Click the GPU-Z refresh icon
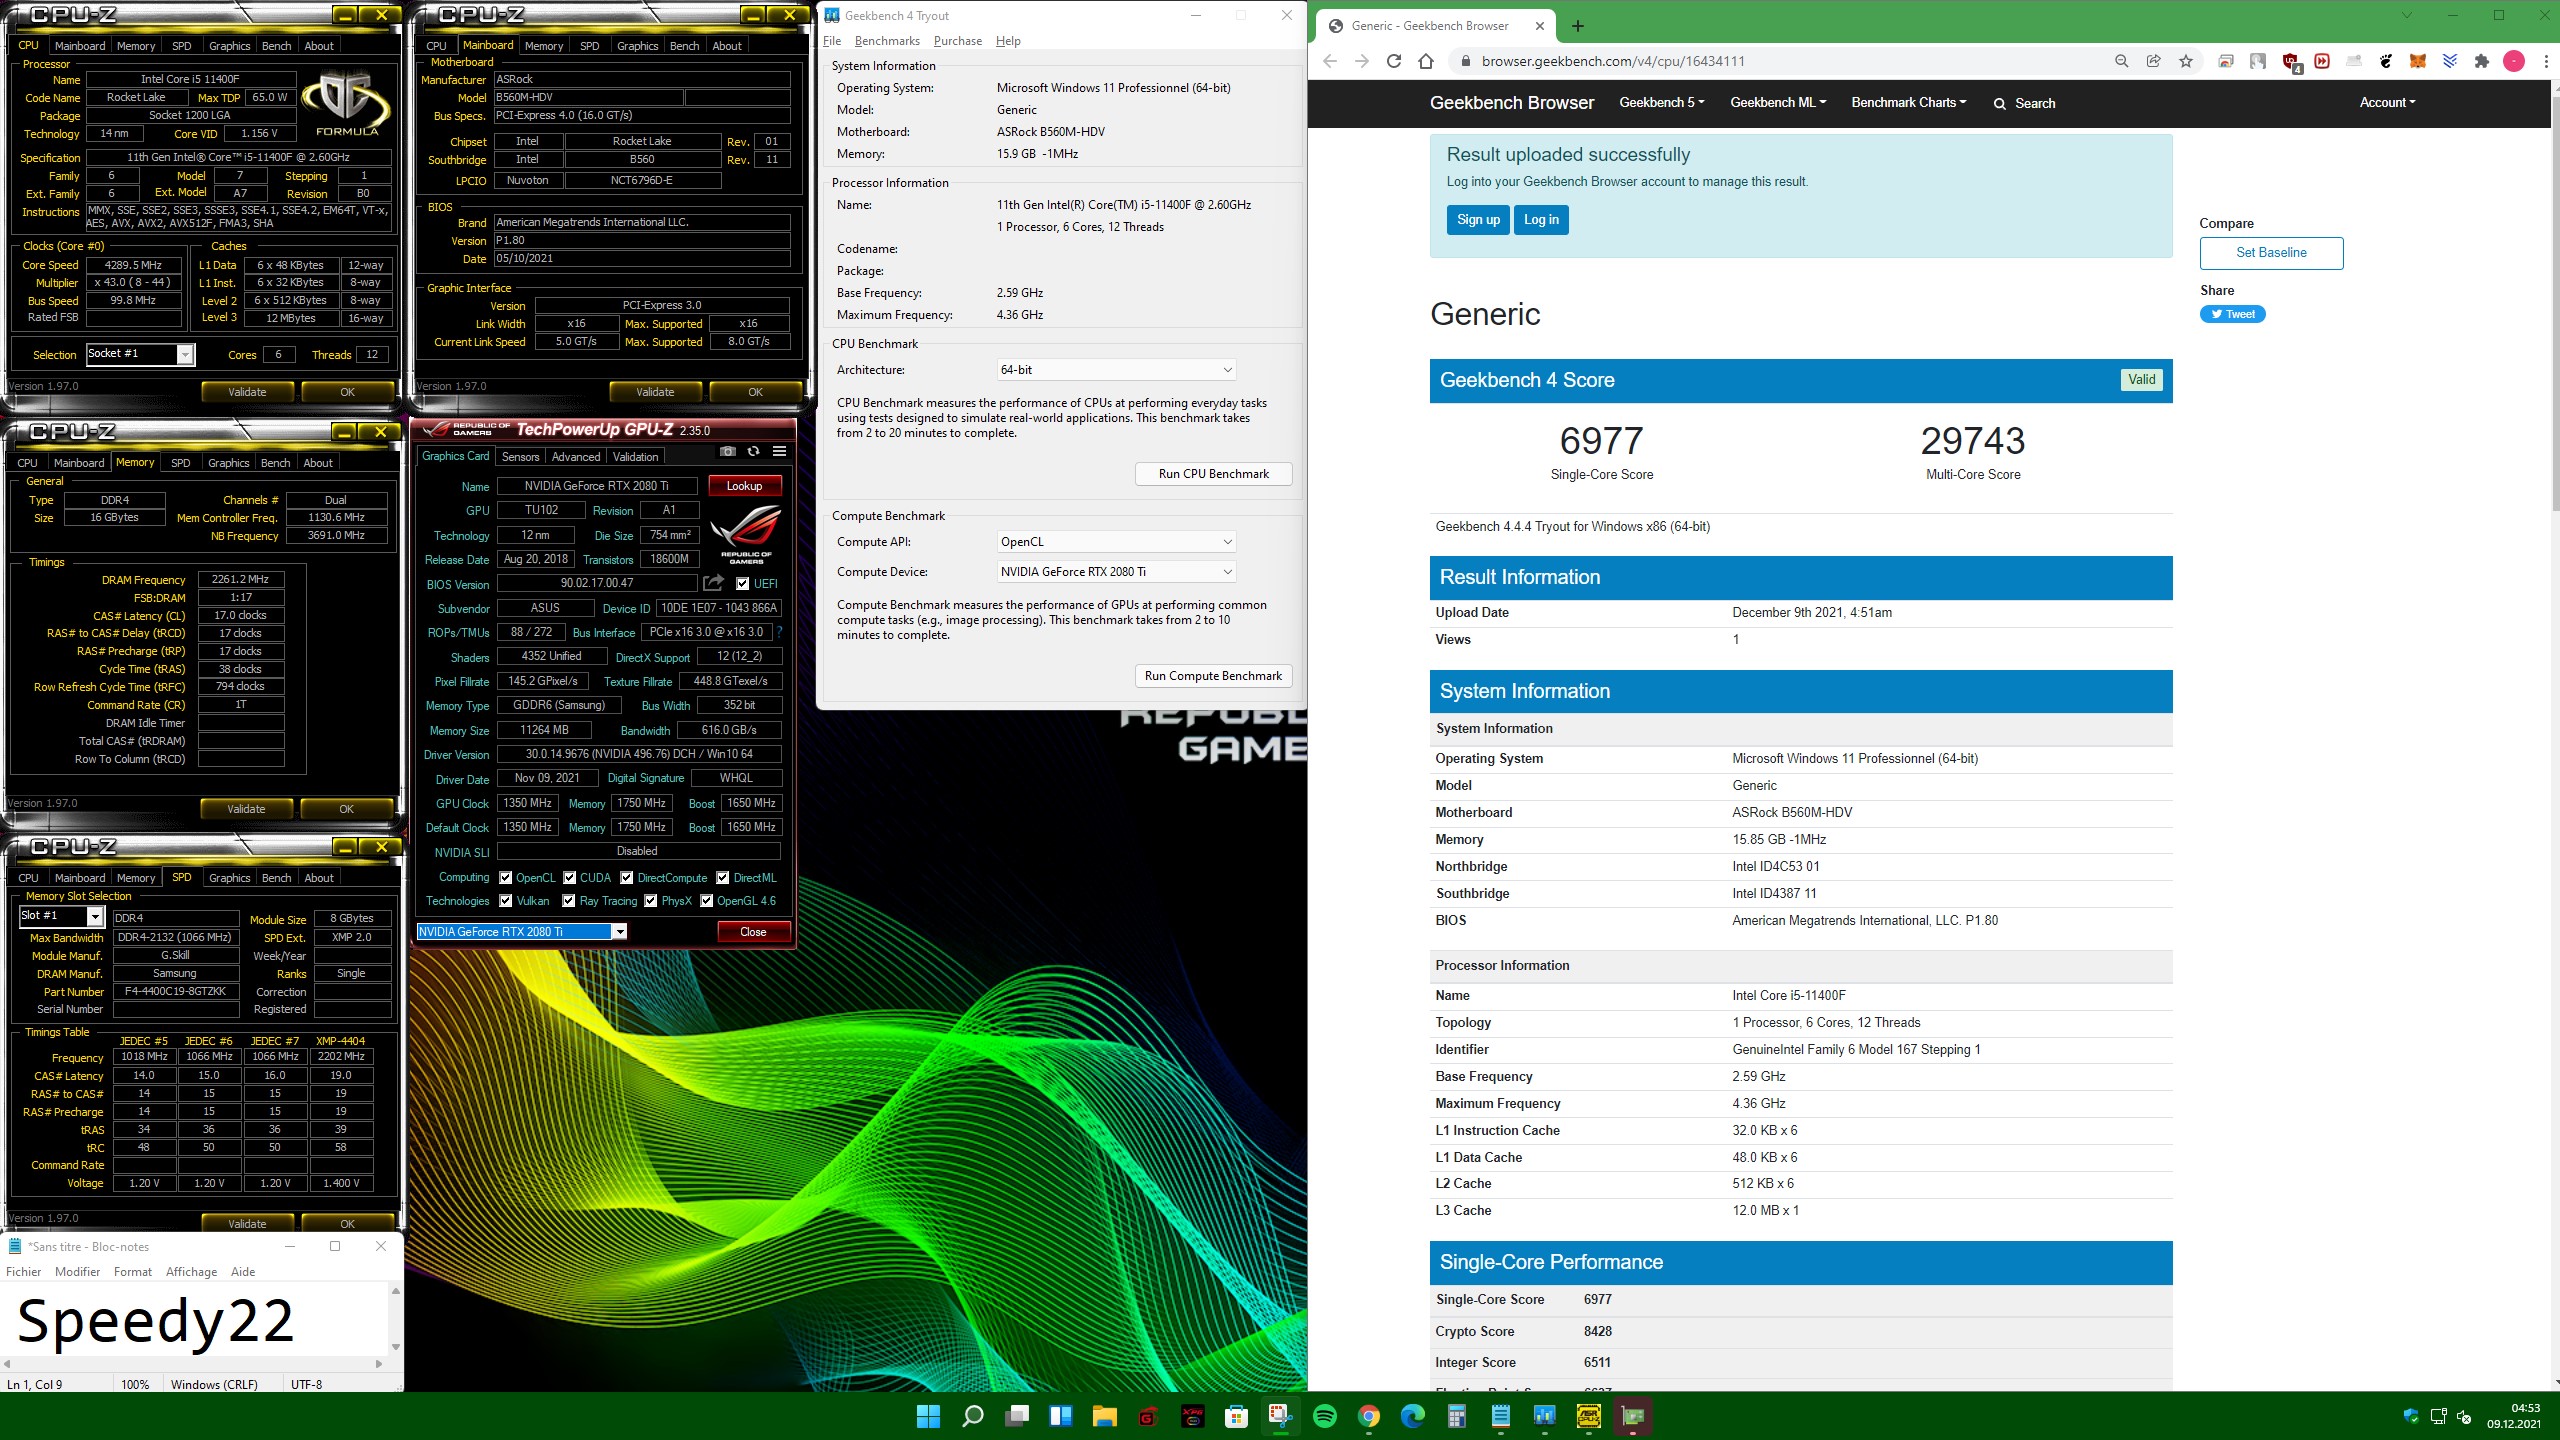Screen dimensions: 2560x1440 point(753,452)
